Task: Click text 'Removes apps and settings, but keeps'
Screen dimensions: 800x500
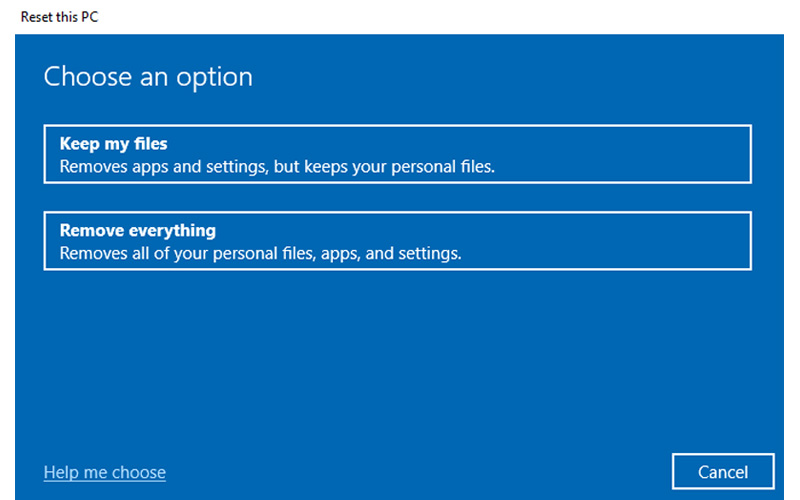Action: [200, 166]
